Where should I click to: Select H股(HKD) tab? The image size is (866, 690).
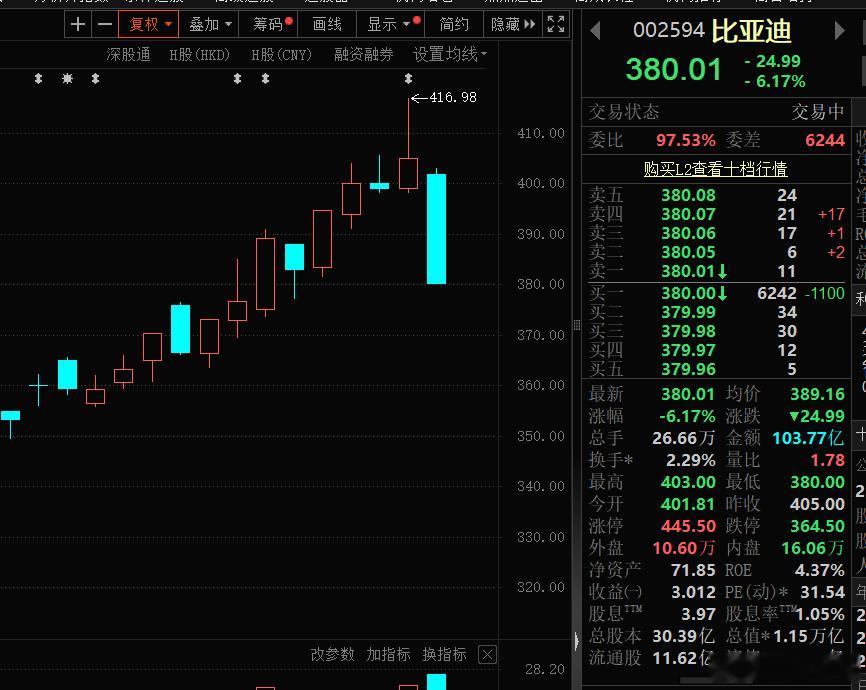[199, 54]
